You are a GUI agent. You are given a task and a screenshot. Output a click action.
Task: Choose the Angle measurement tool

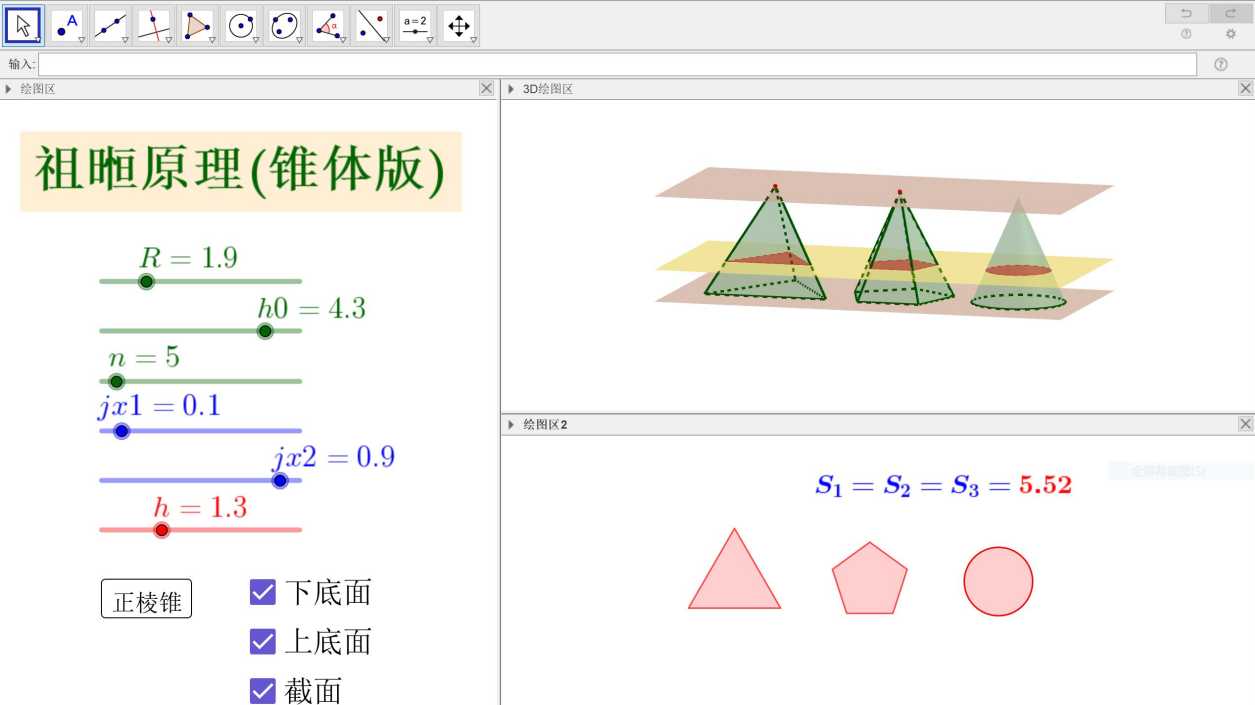tap(327, 26)
